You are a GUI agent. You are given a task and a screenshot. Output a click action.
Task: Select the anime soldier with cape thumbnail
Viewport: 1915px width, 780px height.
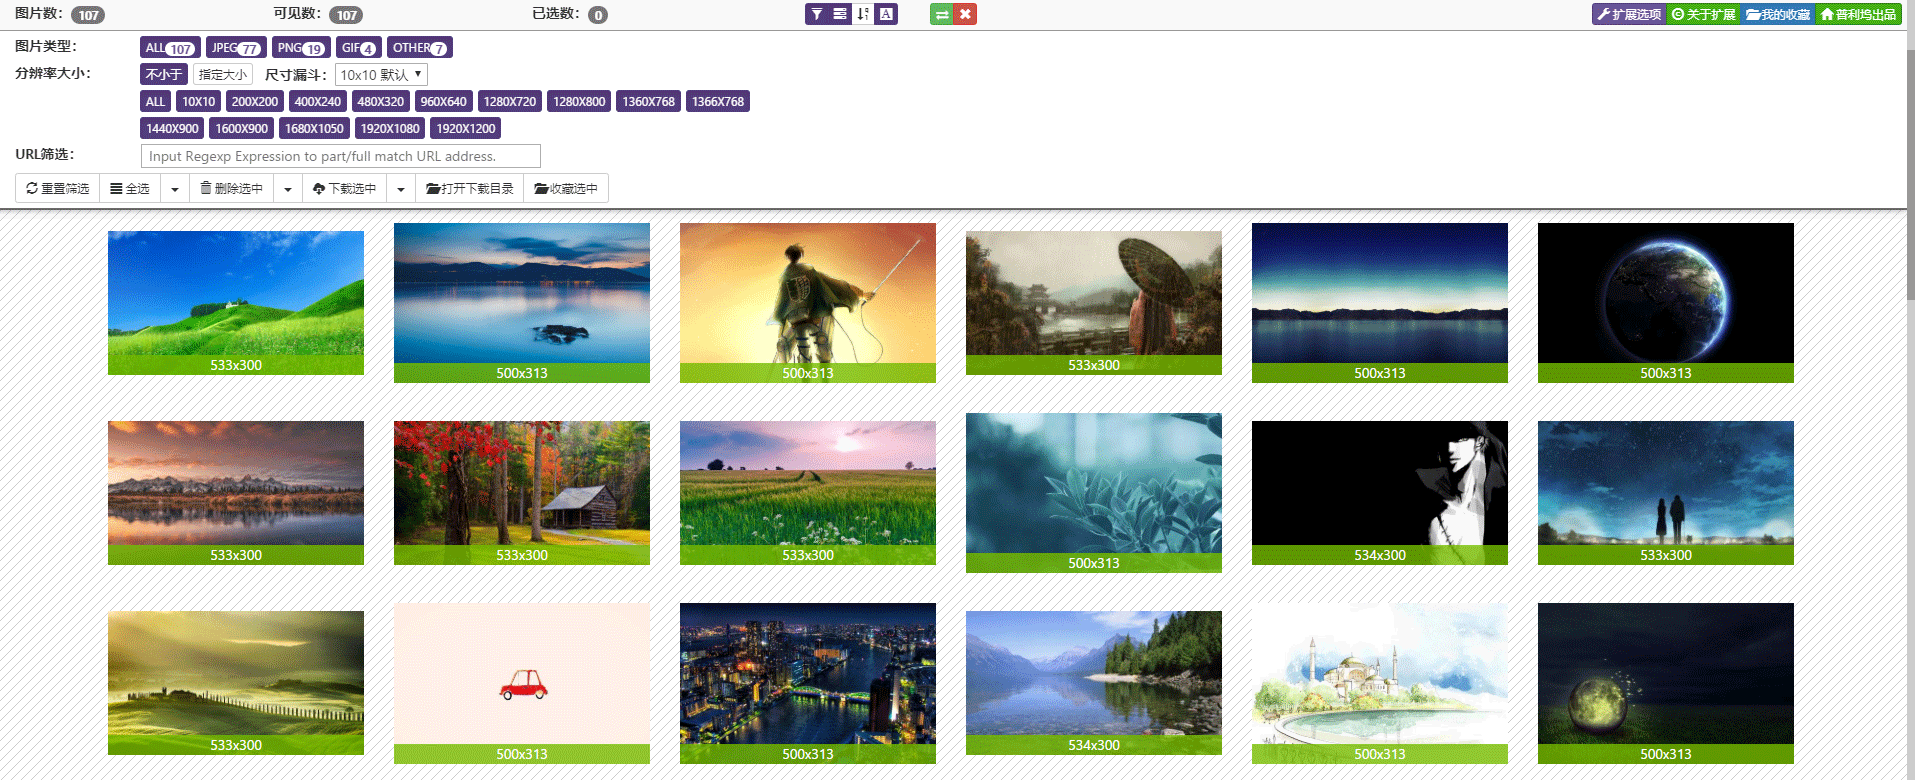point(808,303)
